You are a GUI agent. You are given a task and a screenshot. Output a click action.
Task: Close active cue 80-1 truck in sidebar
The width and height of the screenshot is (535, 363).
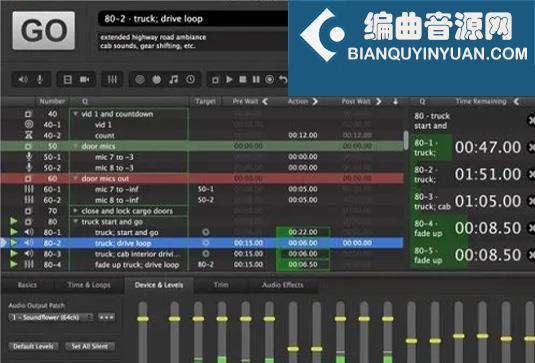point(531,147)
